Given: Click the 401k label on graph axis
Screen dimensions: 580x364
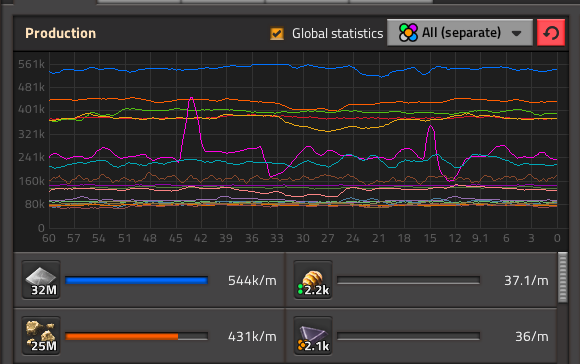Looking at the screenshot, I should click(x=31, y=109).
